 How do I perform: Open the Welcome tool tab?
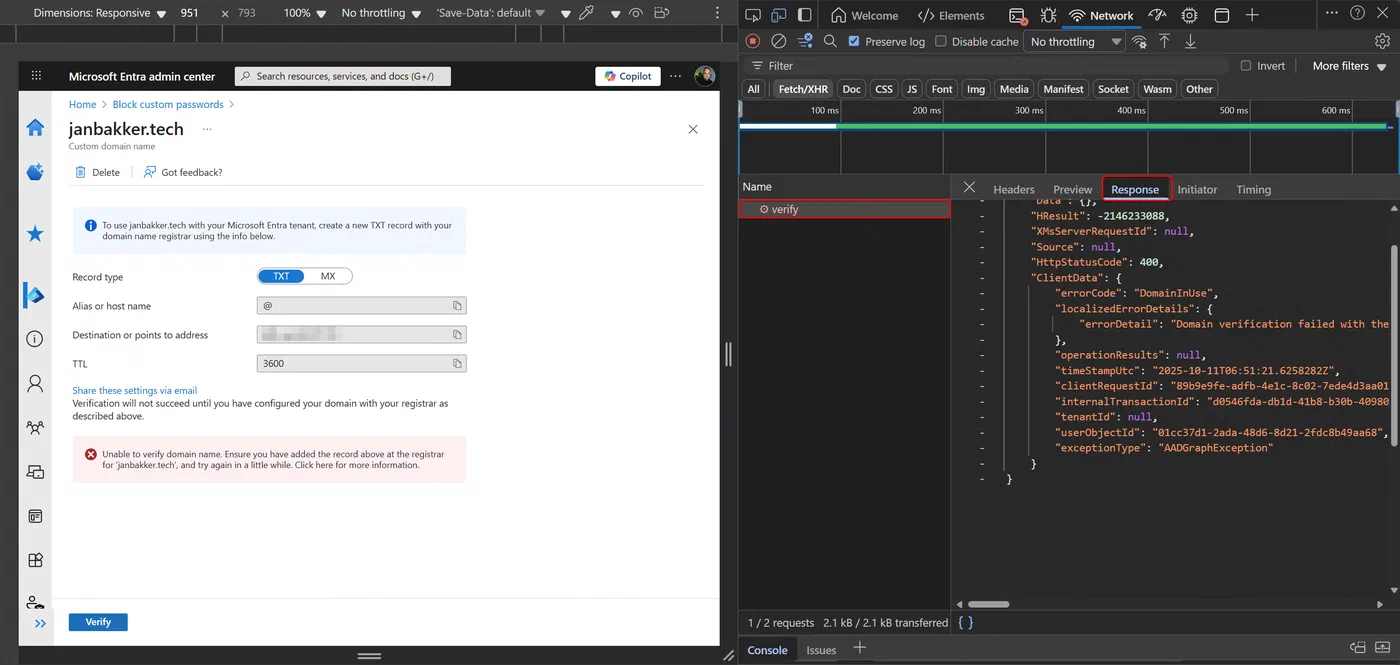pos(865,15)
